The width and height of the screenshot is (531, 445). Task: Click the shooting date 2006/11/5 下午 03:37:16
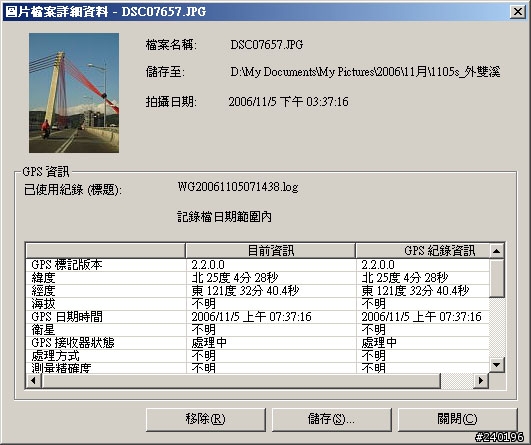[x=288, y=102]
